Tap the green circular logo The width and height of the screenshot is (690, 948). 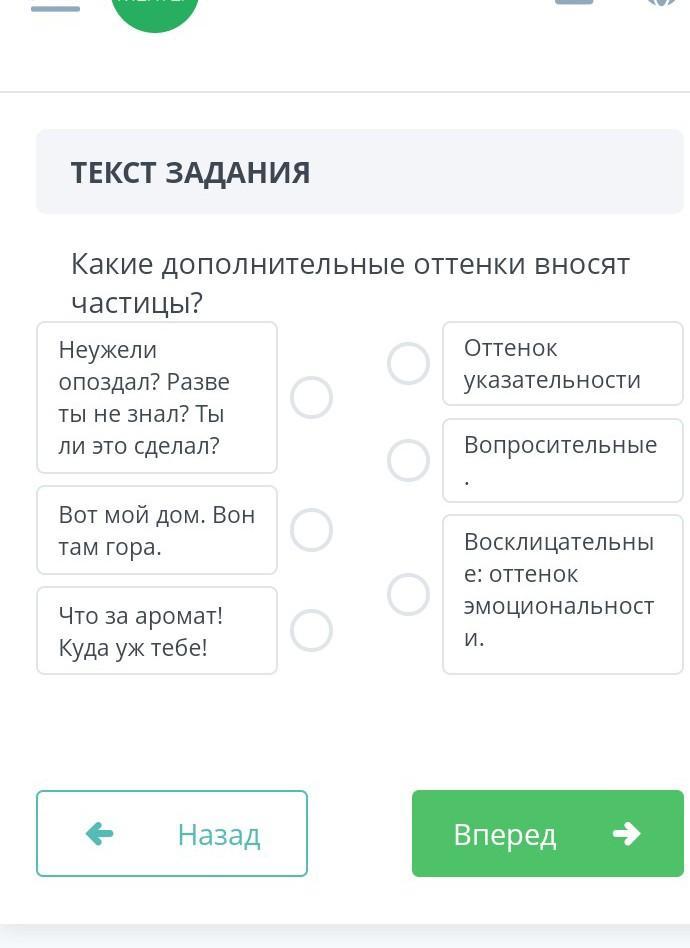155,10
